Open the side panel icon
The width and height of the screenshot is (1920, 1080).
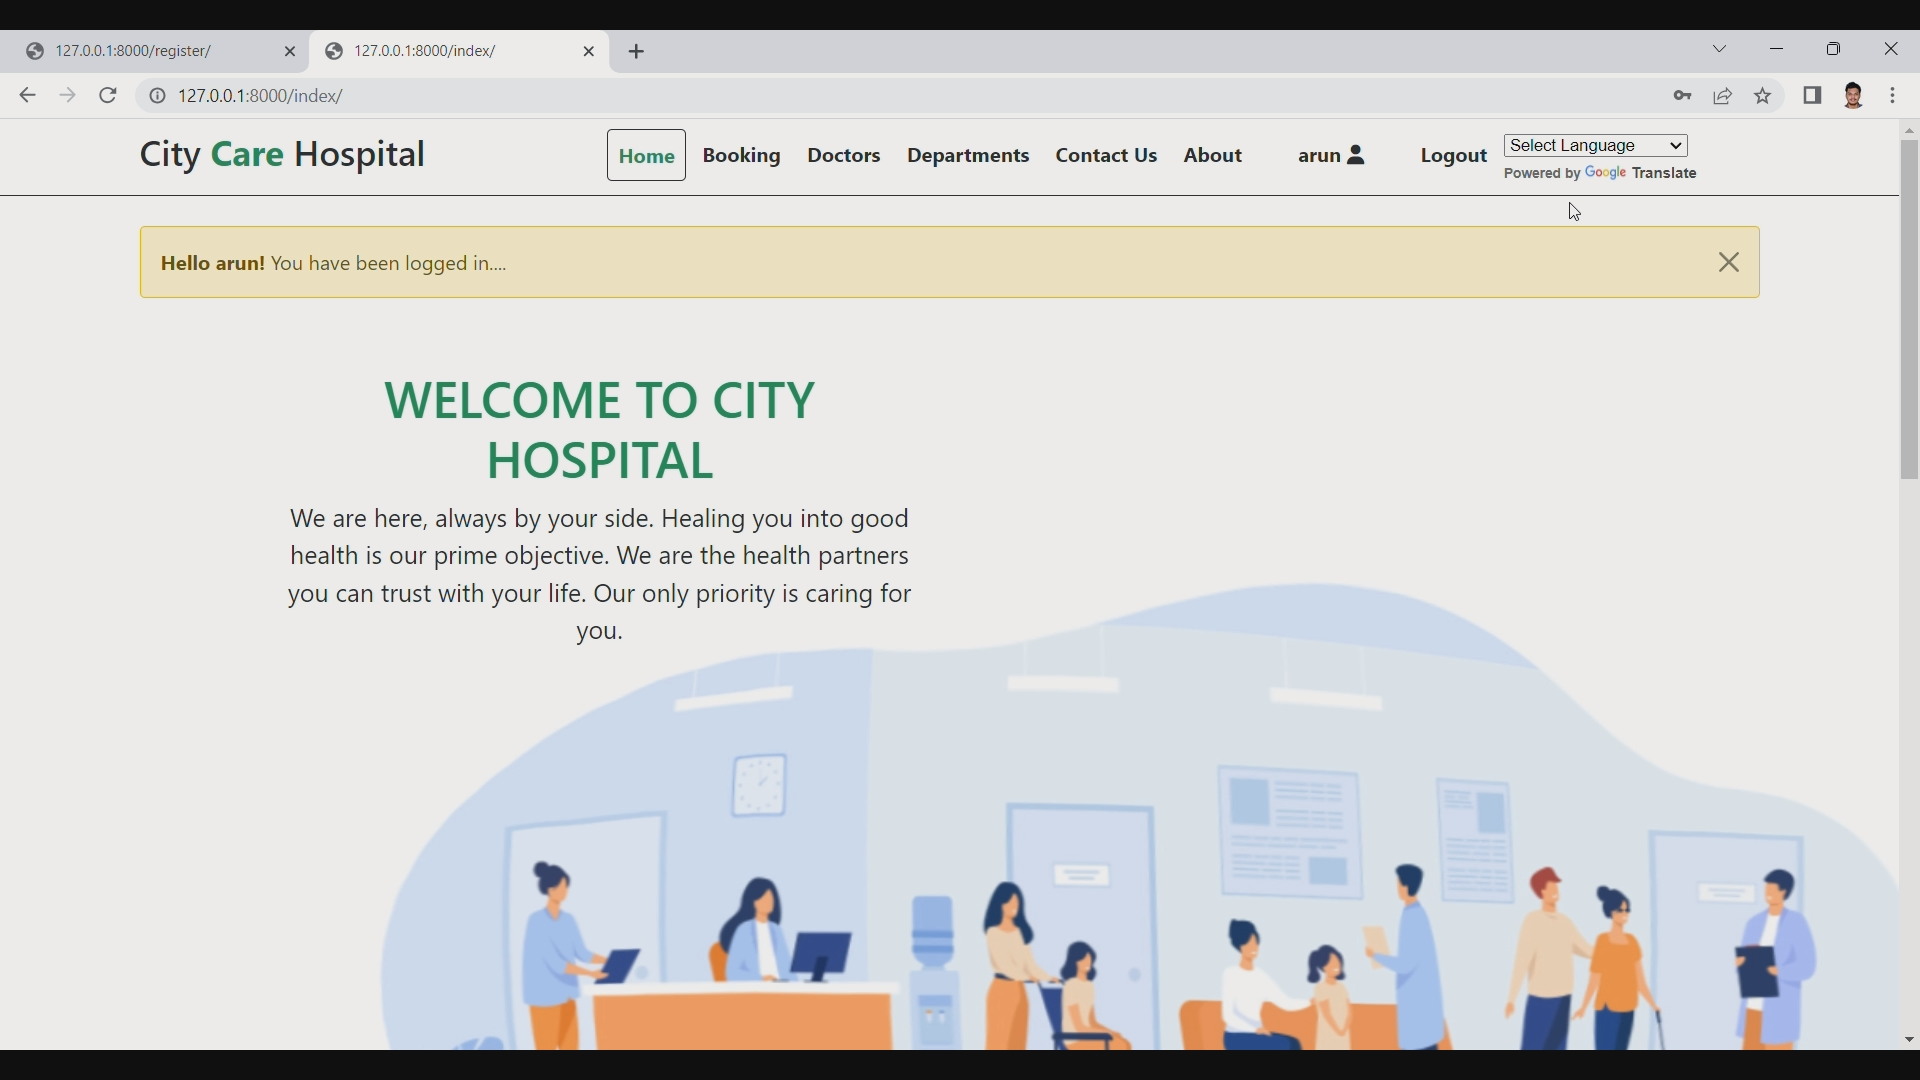(1813, 96)
